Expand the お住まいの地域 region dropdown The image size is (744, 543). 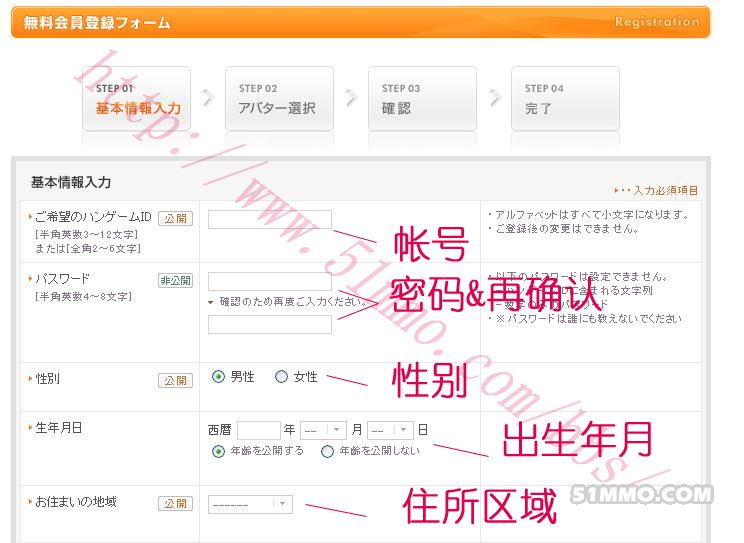tap(250, 505)
